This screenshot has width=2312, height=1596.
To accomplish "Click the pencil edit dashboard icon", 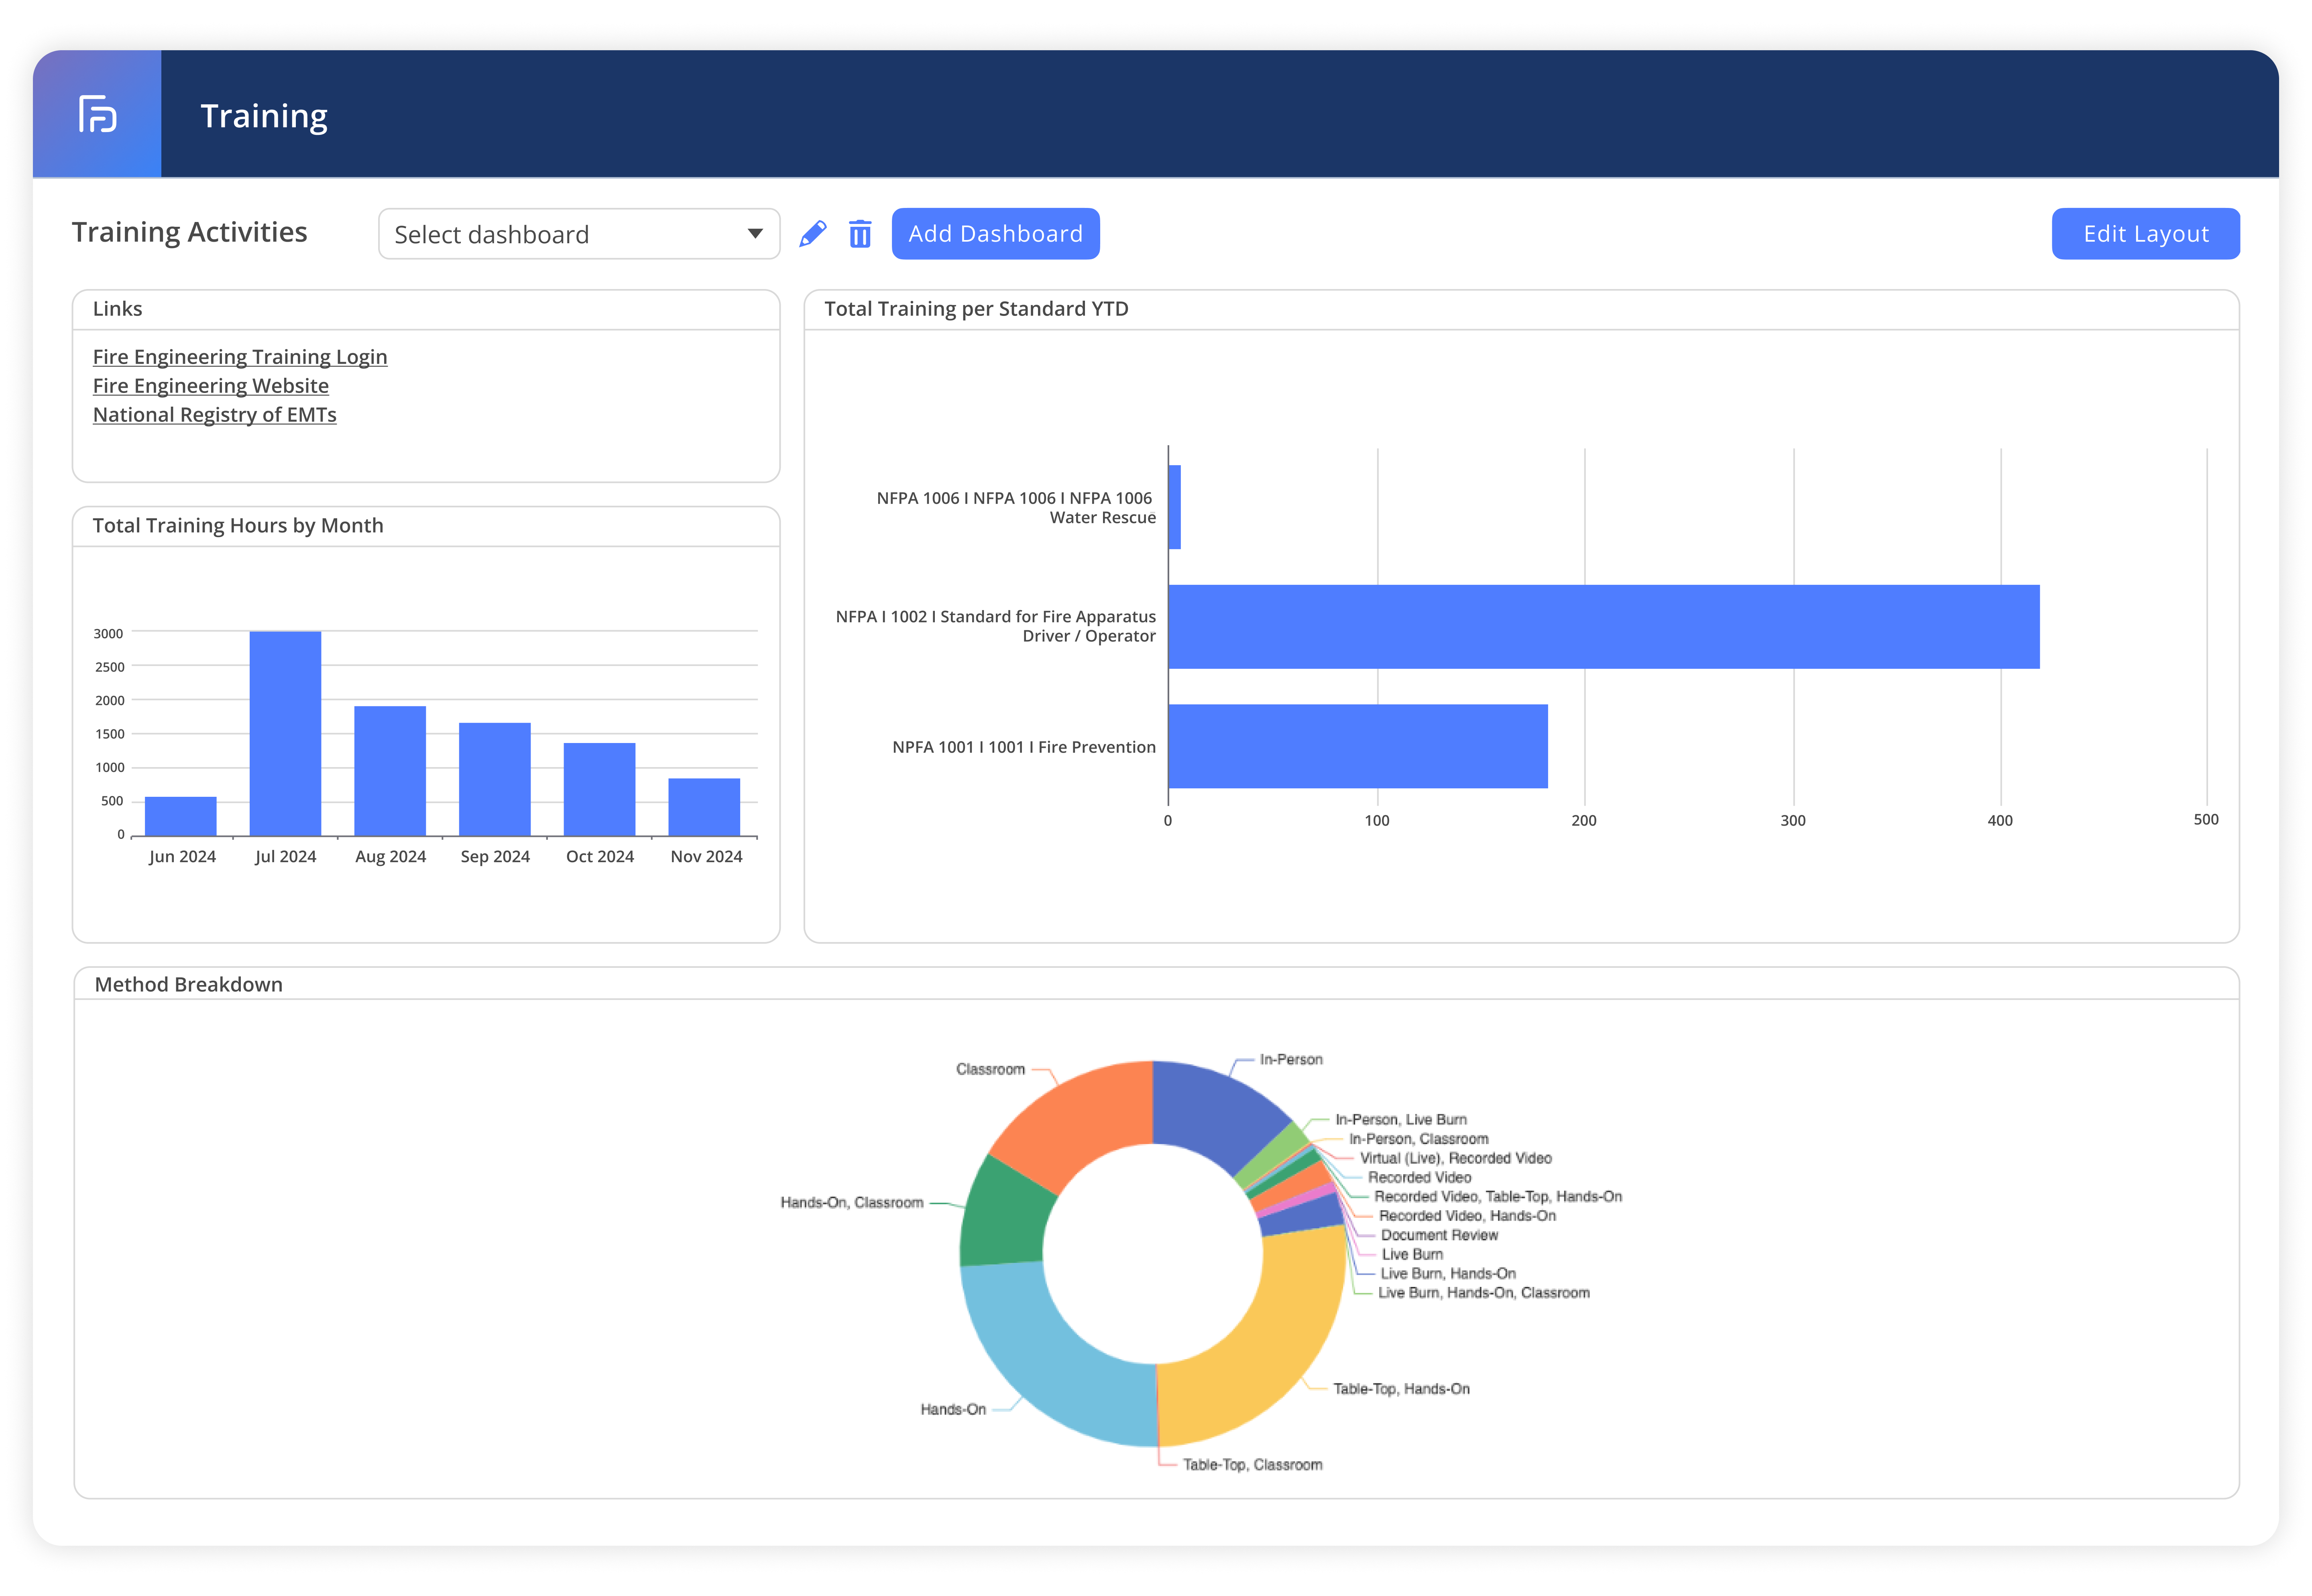I will coord(813,234).
